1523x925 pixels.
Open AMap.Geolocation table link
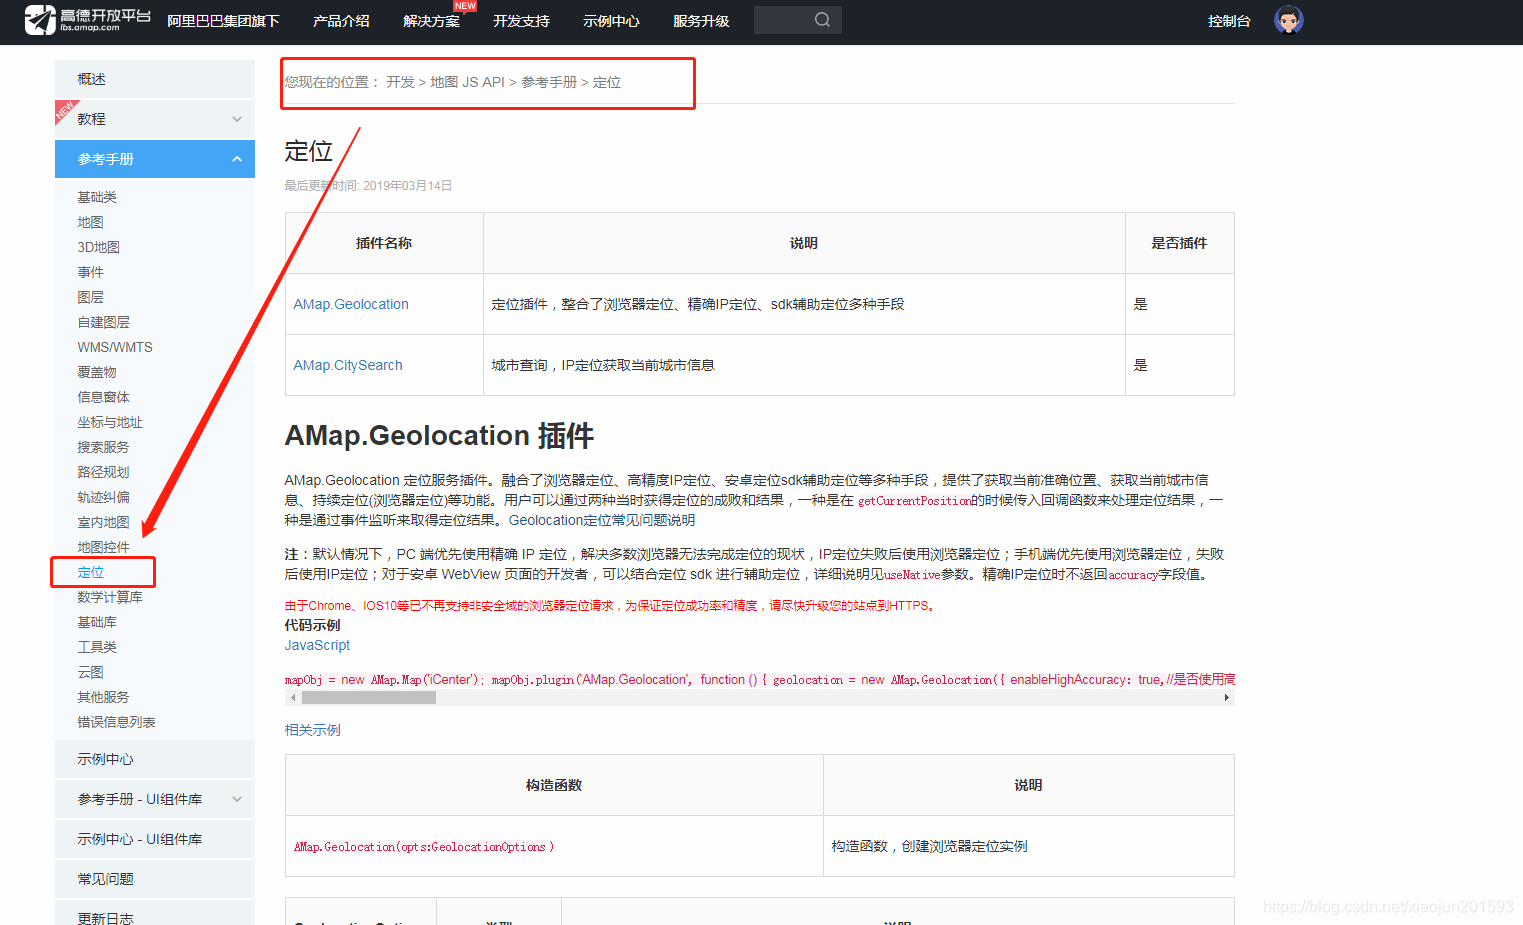(351, 304)
